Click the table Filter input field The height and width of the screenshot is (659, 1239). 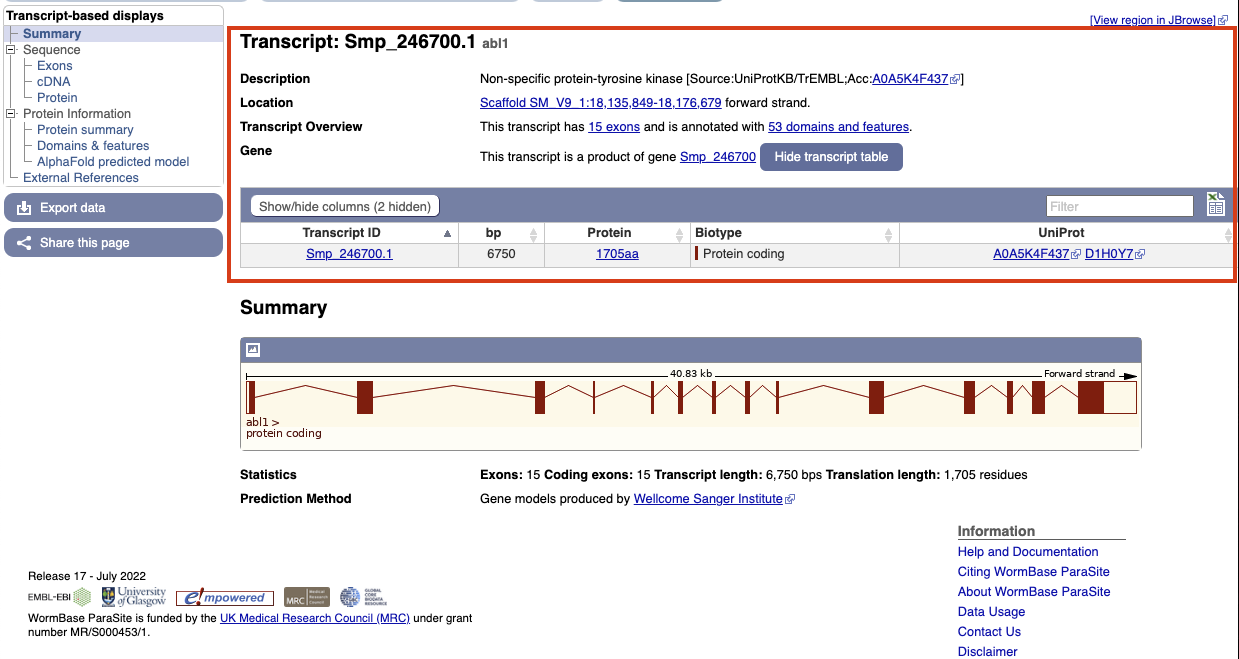[1119, 206]
